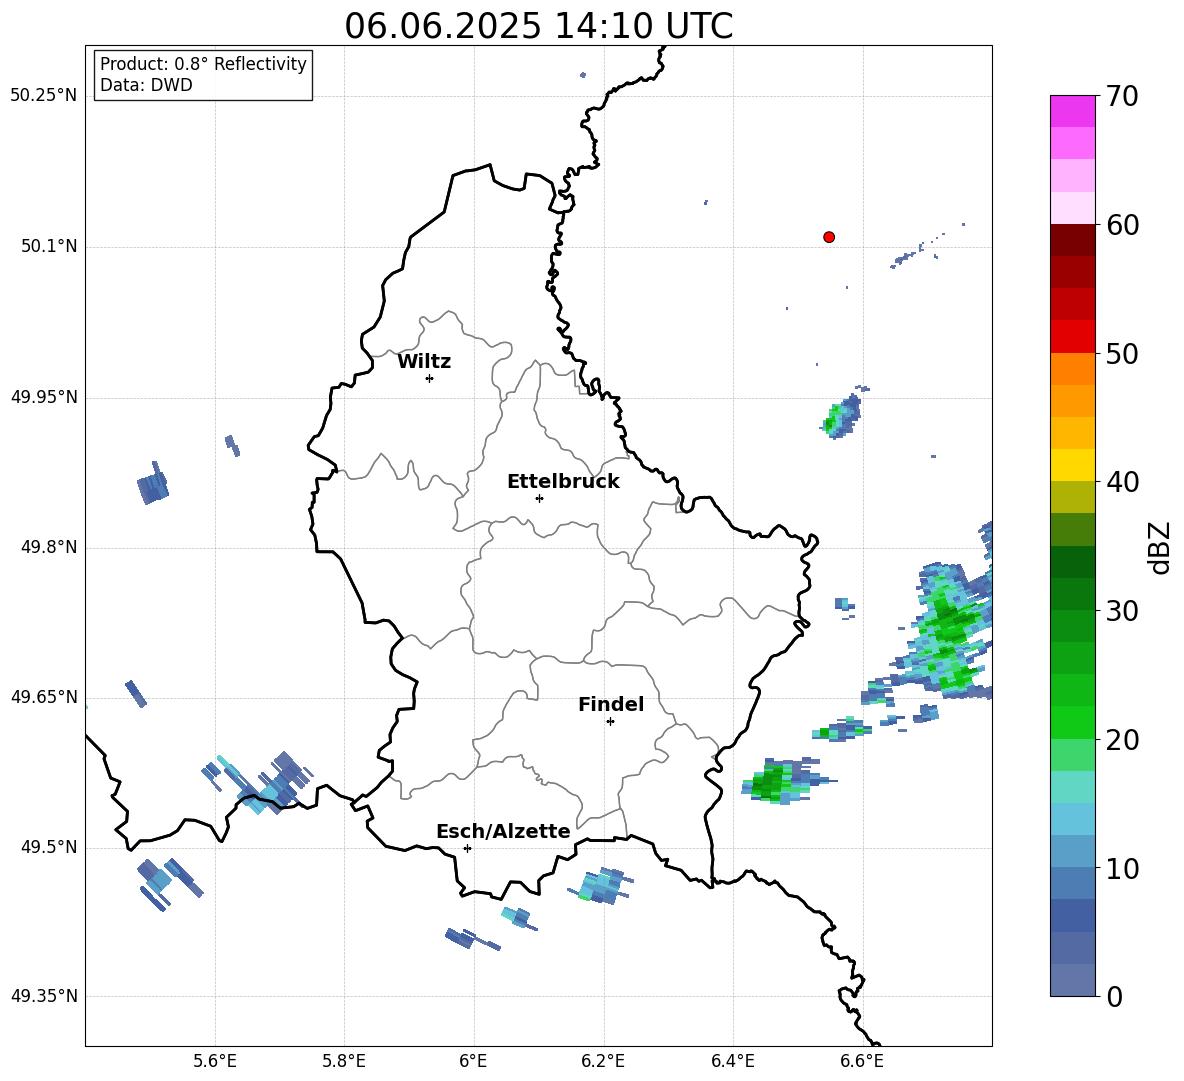Click the 5.6°E longitude label
Image resolution: width=1184 pixels, height=1081 pixels.
point(215,1061)
